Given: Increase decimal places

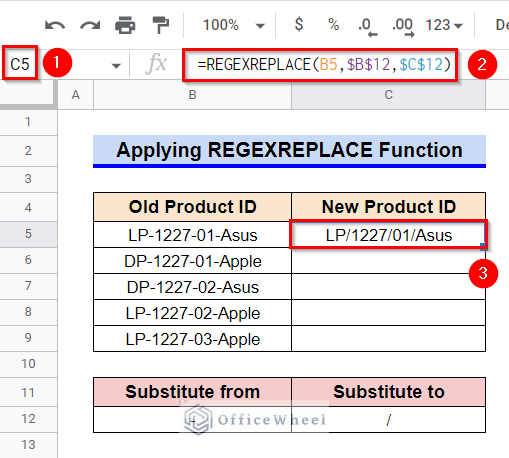Looking at the screenshot, I should (x=403, y=27).
